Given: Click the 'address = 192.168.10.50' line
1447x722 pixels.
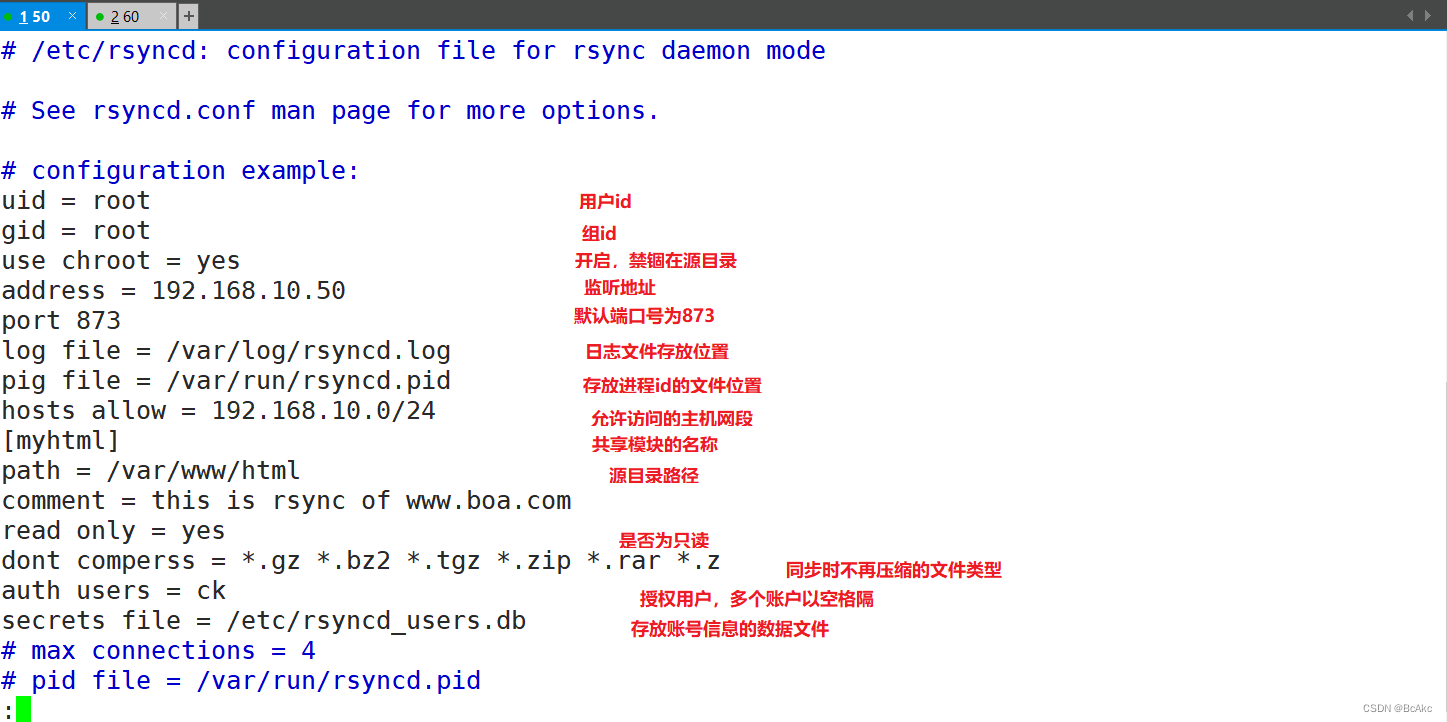Looking at the screenshot, I should coord(174,291).
